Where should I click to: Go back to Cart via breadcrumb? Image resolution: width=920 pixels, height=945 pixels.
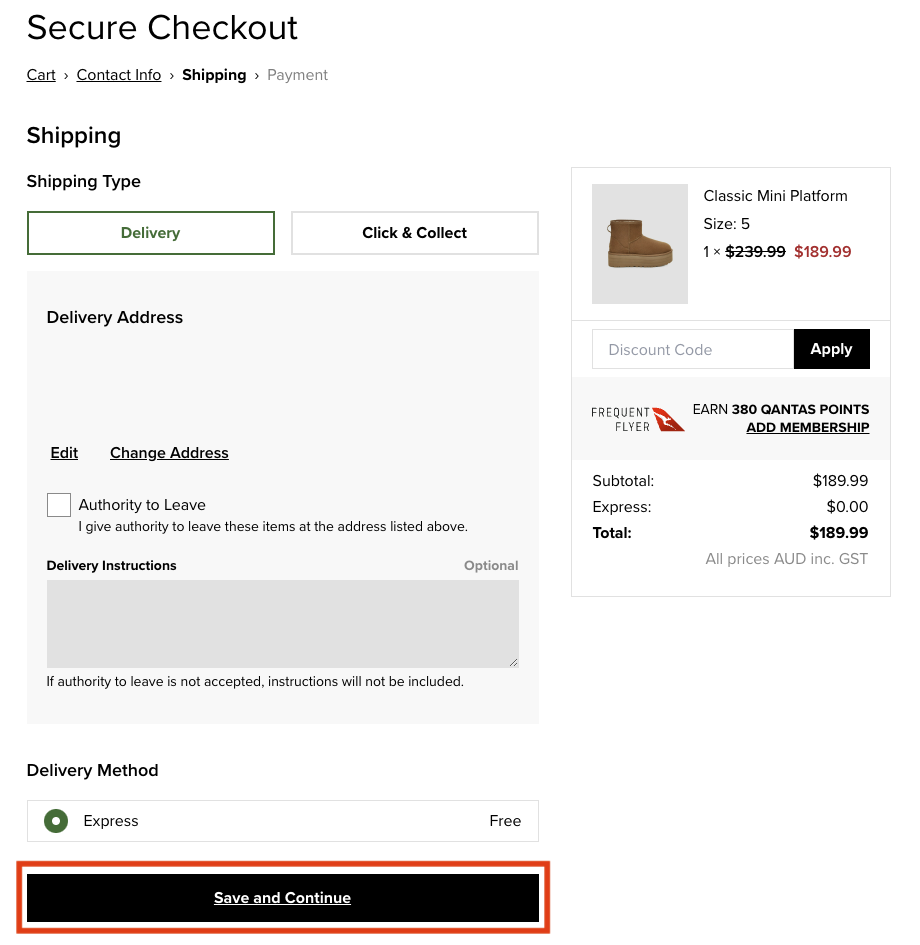click(x=41, y=75)
